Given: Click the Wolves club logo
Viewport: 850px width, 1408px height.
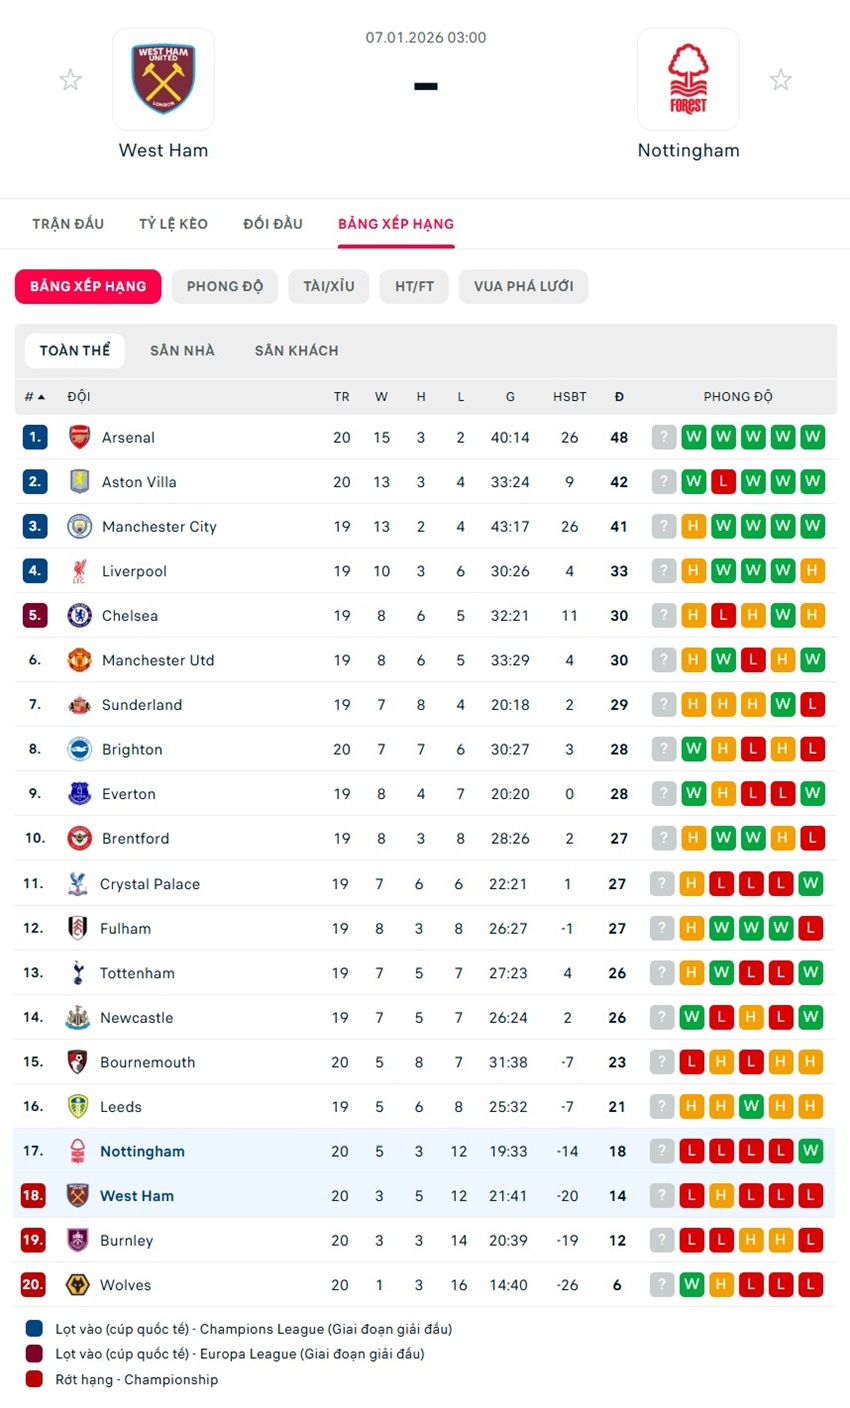Looking at the screenshot, I should (77, 1285).
